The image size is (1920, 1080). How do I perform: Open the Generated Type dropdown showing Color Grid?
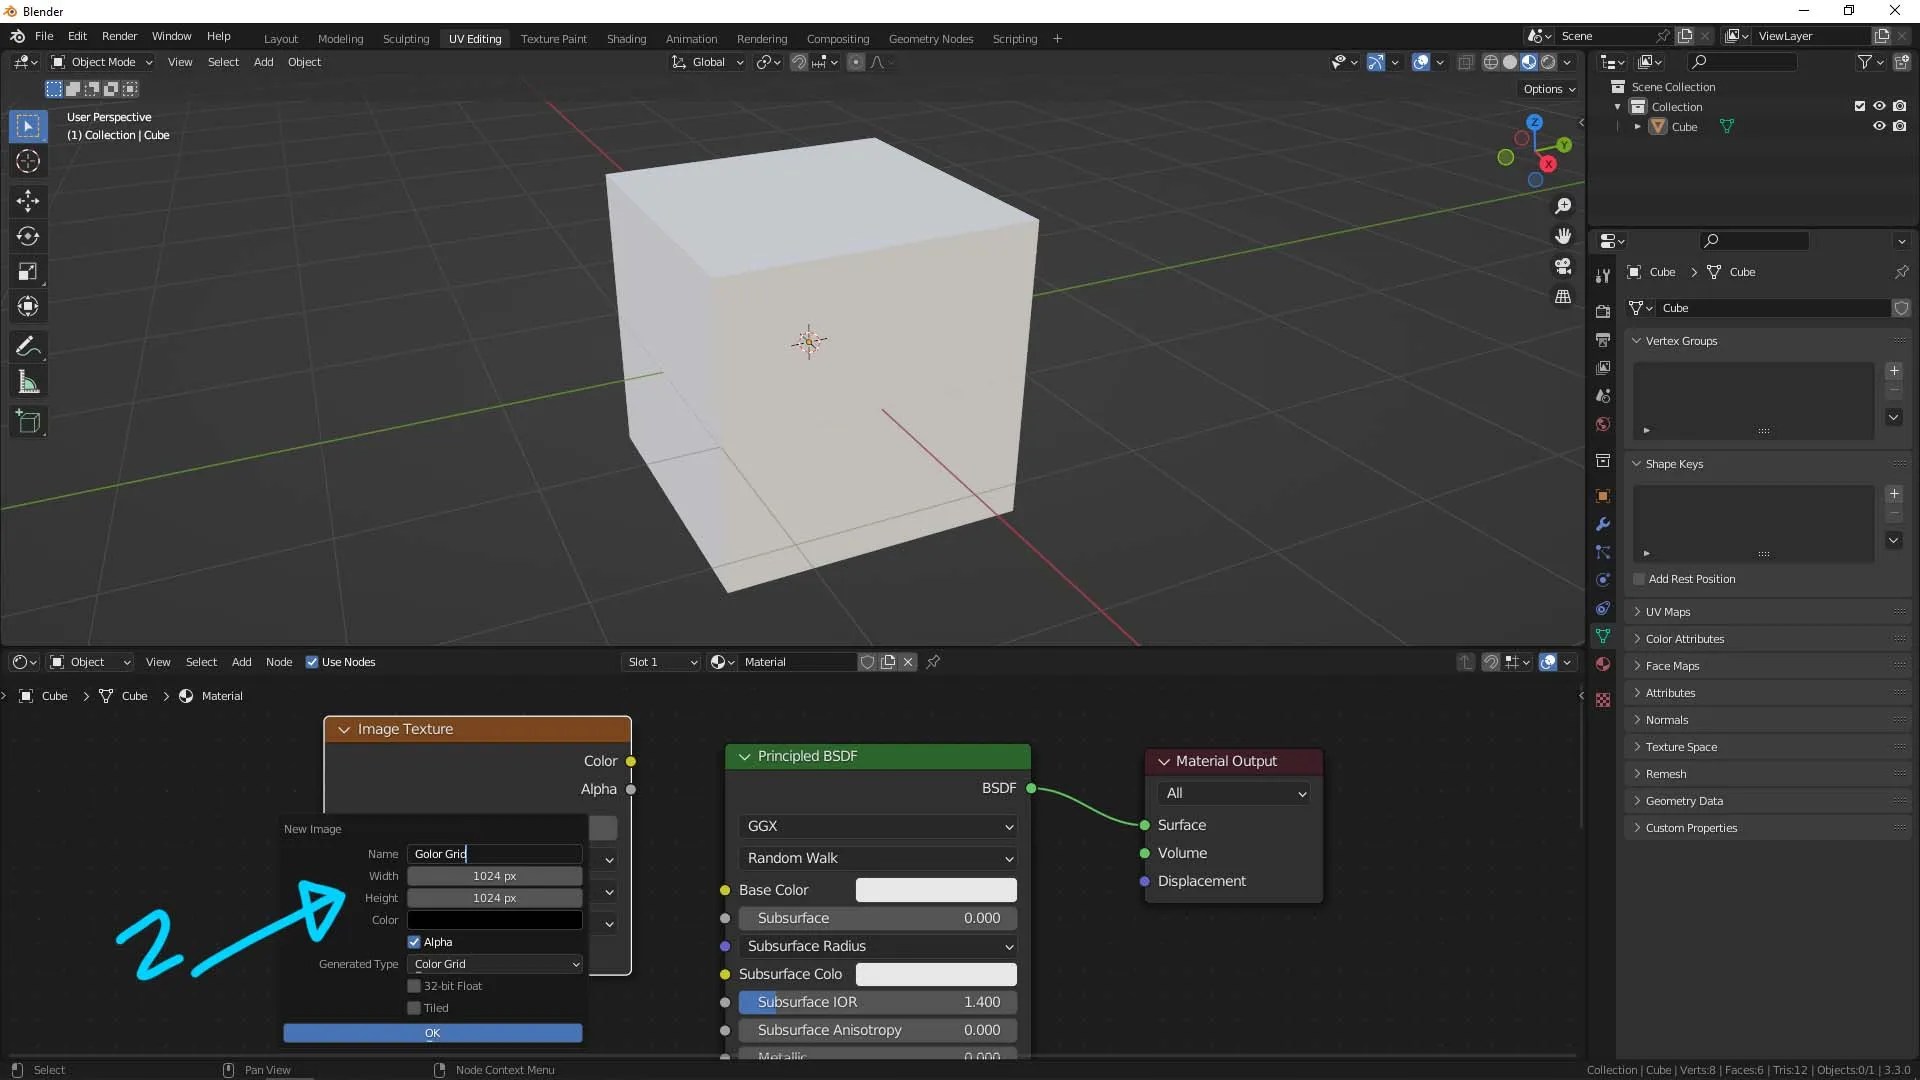coord(494,964)
